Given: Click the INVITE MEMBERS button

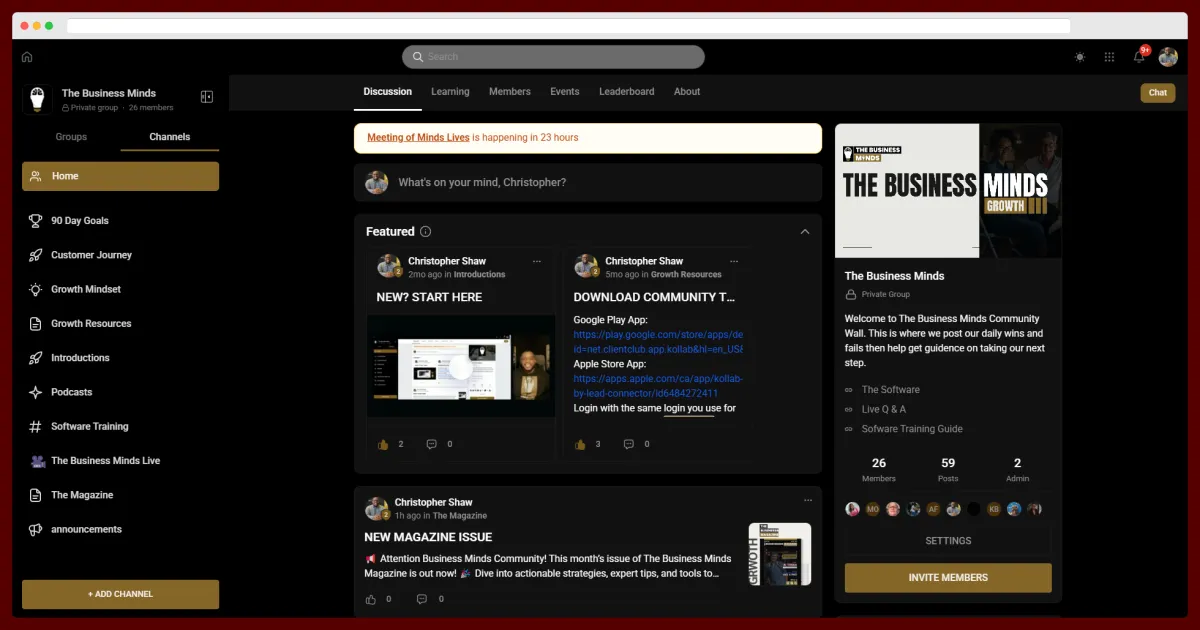Looking at the screenshot, I should tap(948, 578).
